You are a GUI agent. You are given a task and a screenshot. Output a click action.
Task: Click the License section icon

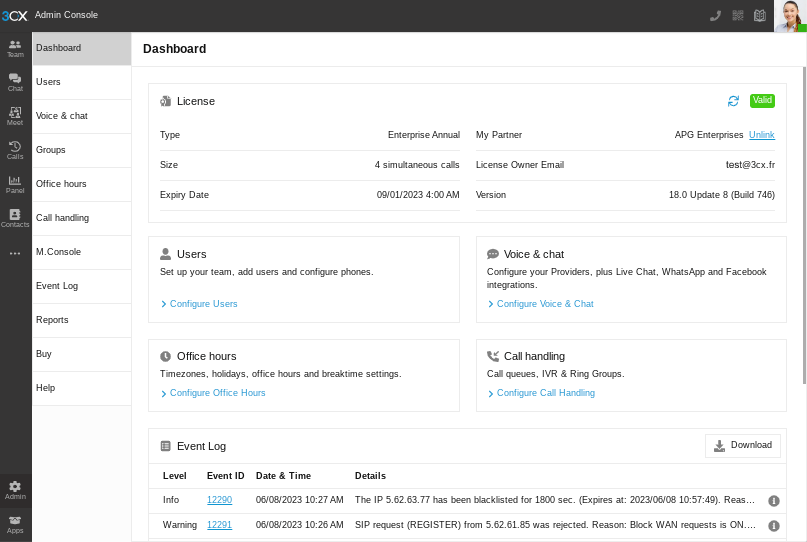165,101
